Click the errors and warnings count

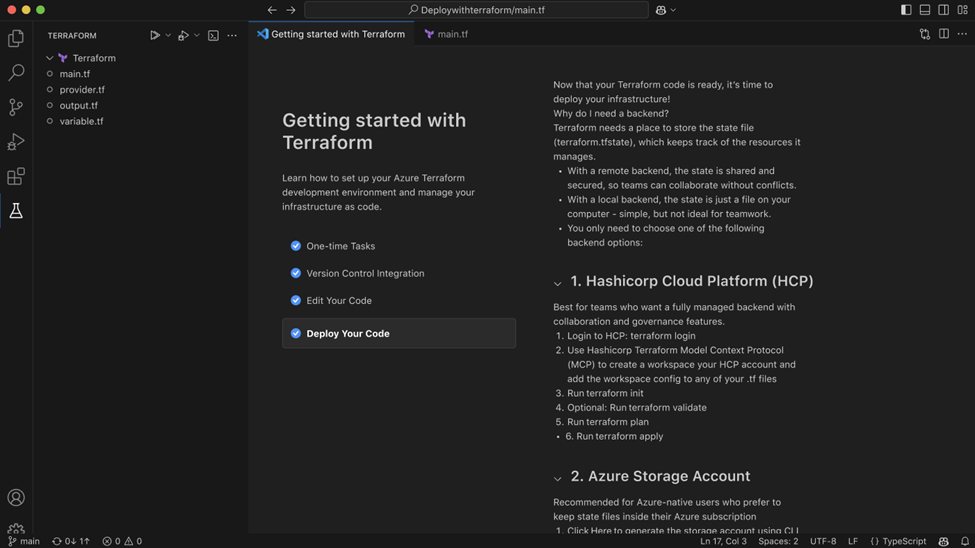tap(122, 541)
